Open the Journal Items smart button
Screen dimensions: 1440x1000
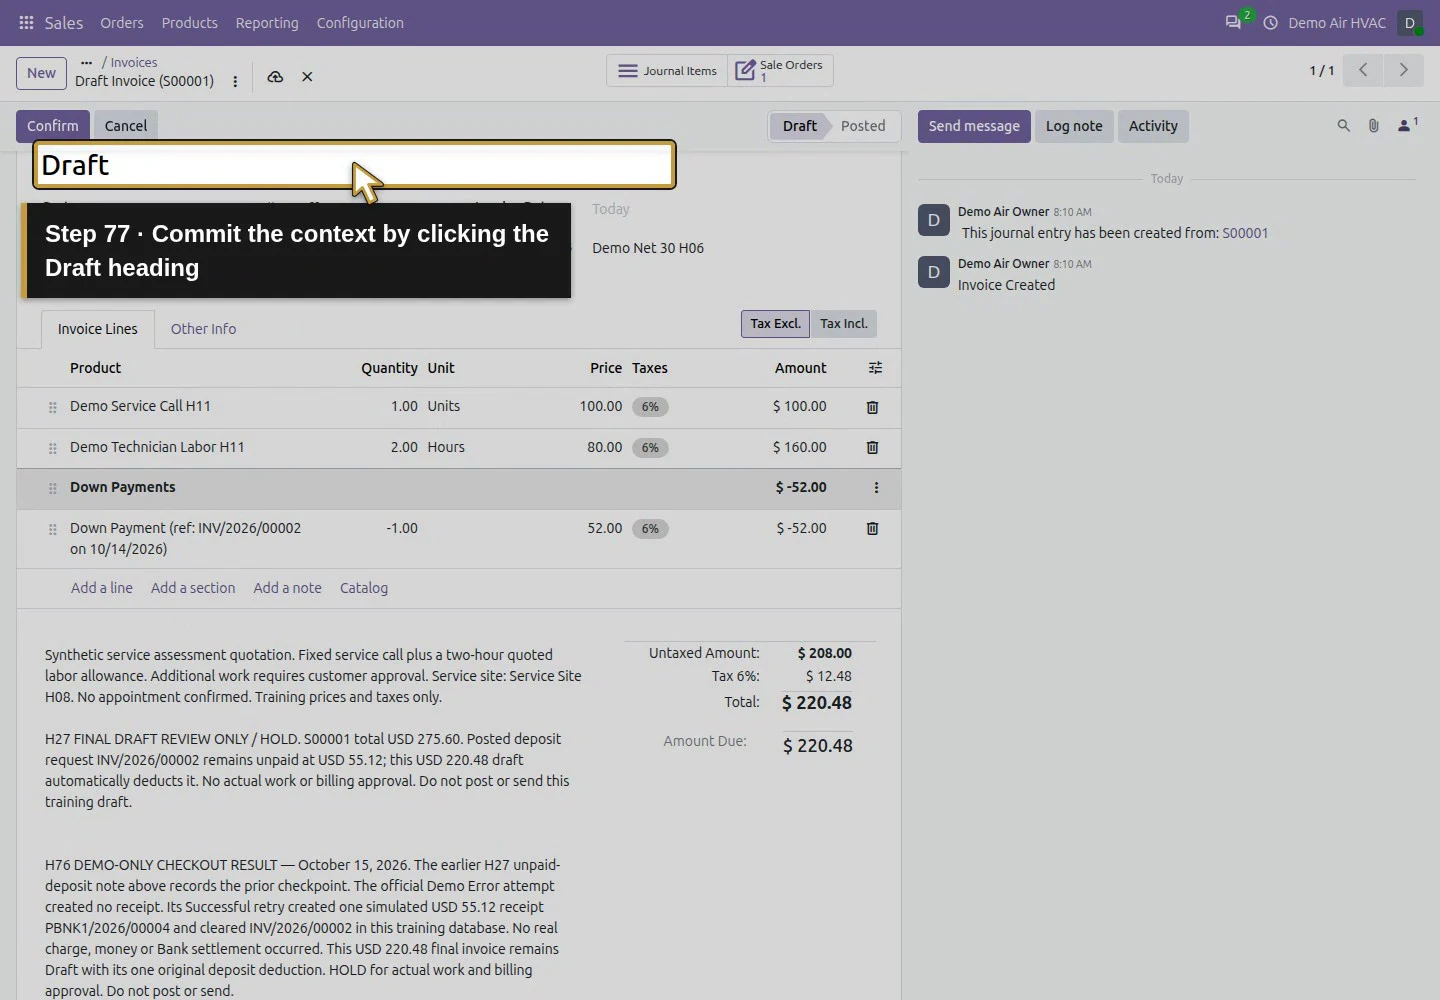click(x=667, y=71)
